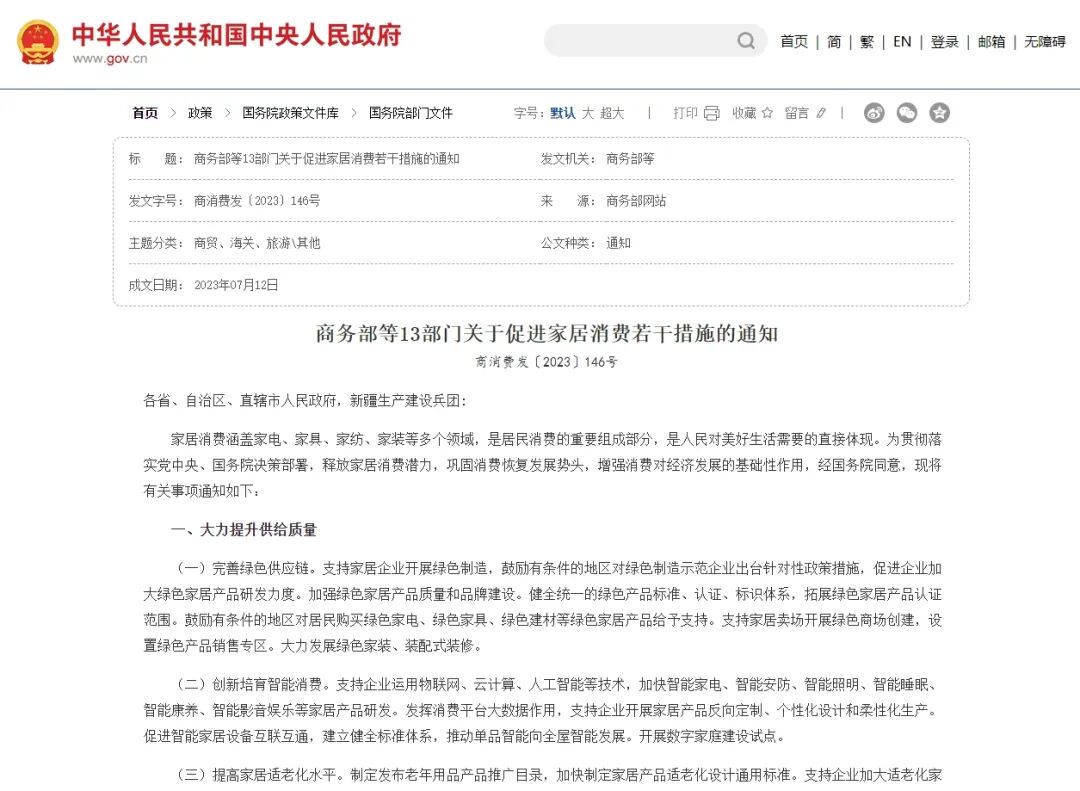Click the title value 商务部等13部门关于促进家居消费若干措施的通知 in table
The width and height of the screenshot is (1080, 791).
(326, 158)
